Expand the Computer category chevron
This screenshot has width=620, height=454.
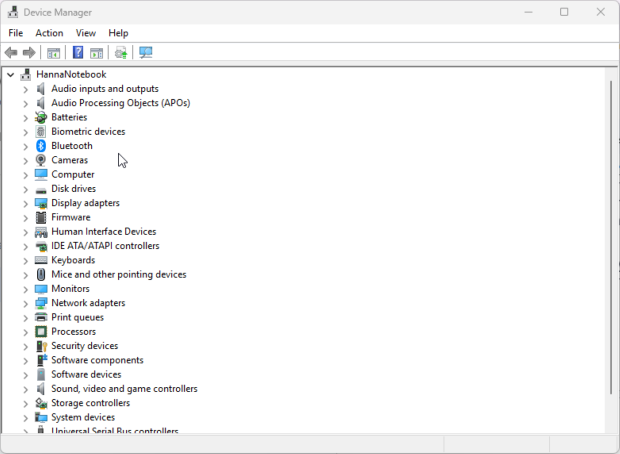pos(26,175)
